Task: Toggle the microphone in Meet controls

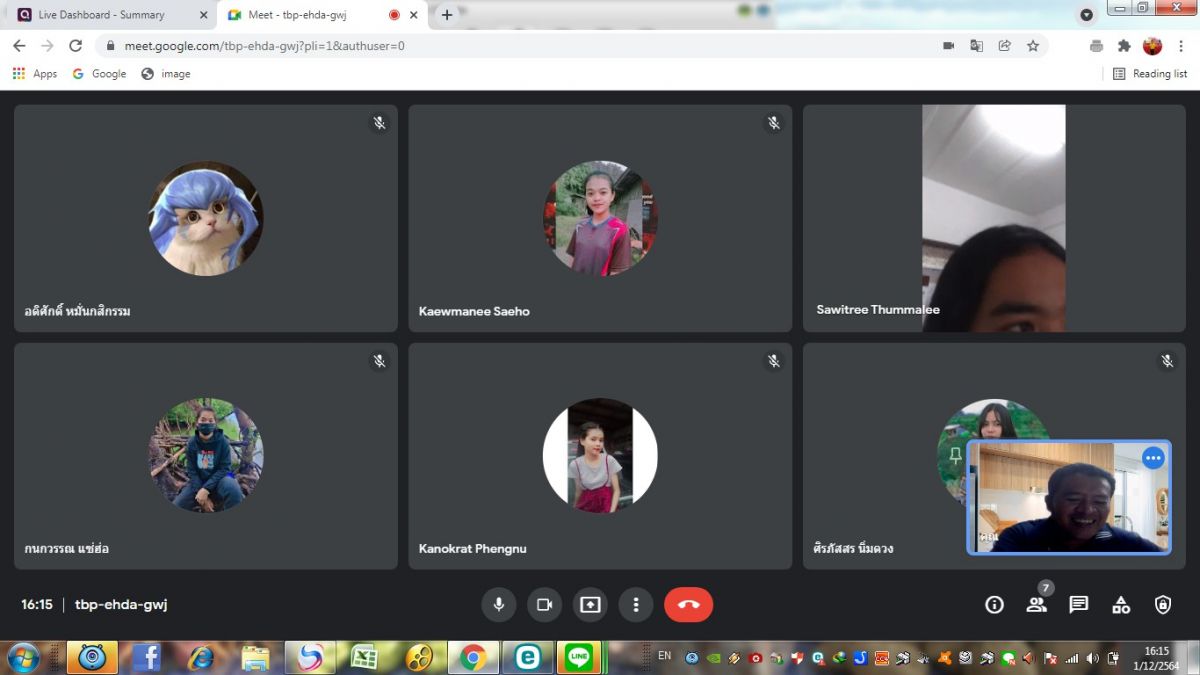Action: [498, 605]
